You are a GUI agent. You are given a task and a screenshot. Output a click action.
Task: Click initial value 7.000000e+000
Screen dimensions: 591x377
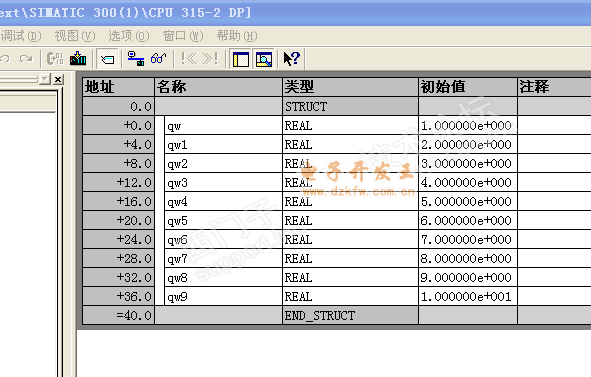468,239
